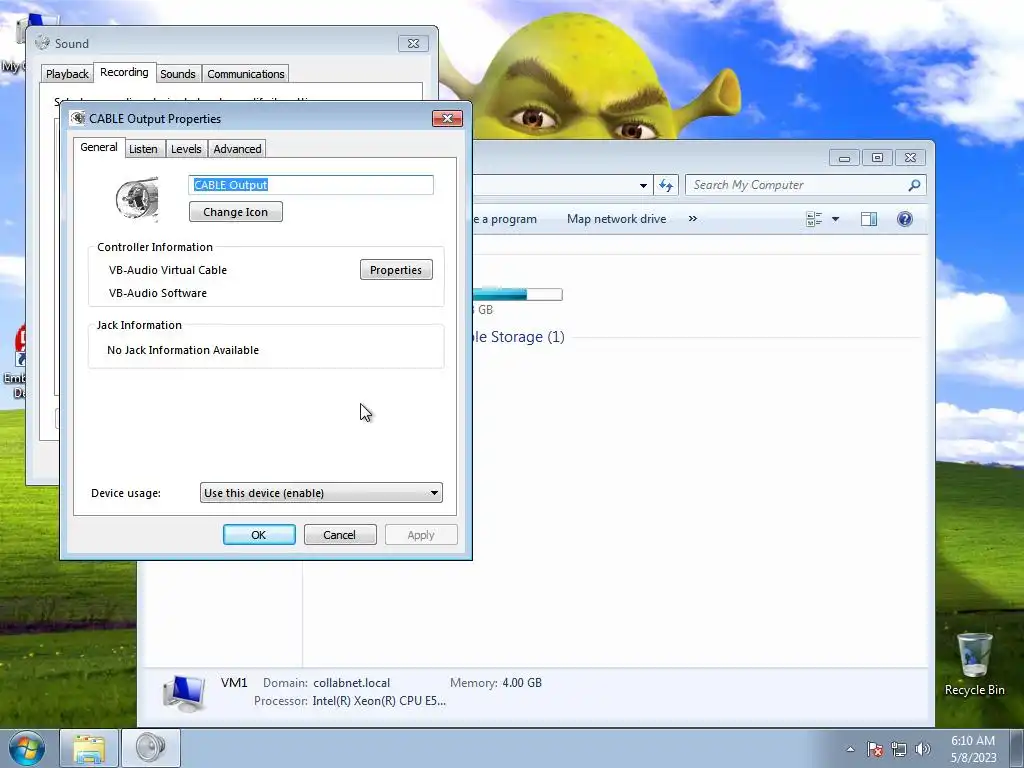Image resolution: width=1024 pixels, height=768 pixels.
Task: Minimize the Explorer window
Action: [844, 158]
